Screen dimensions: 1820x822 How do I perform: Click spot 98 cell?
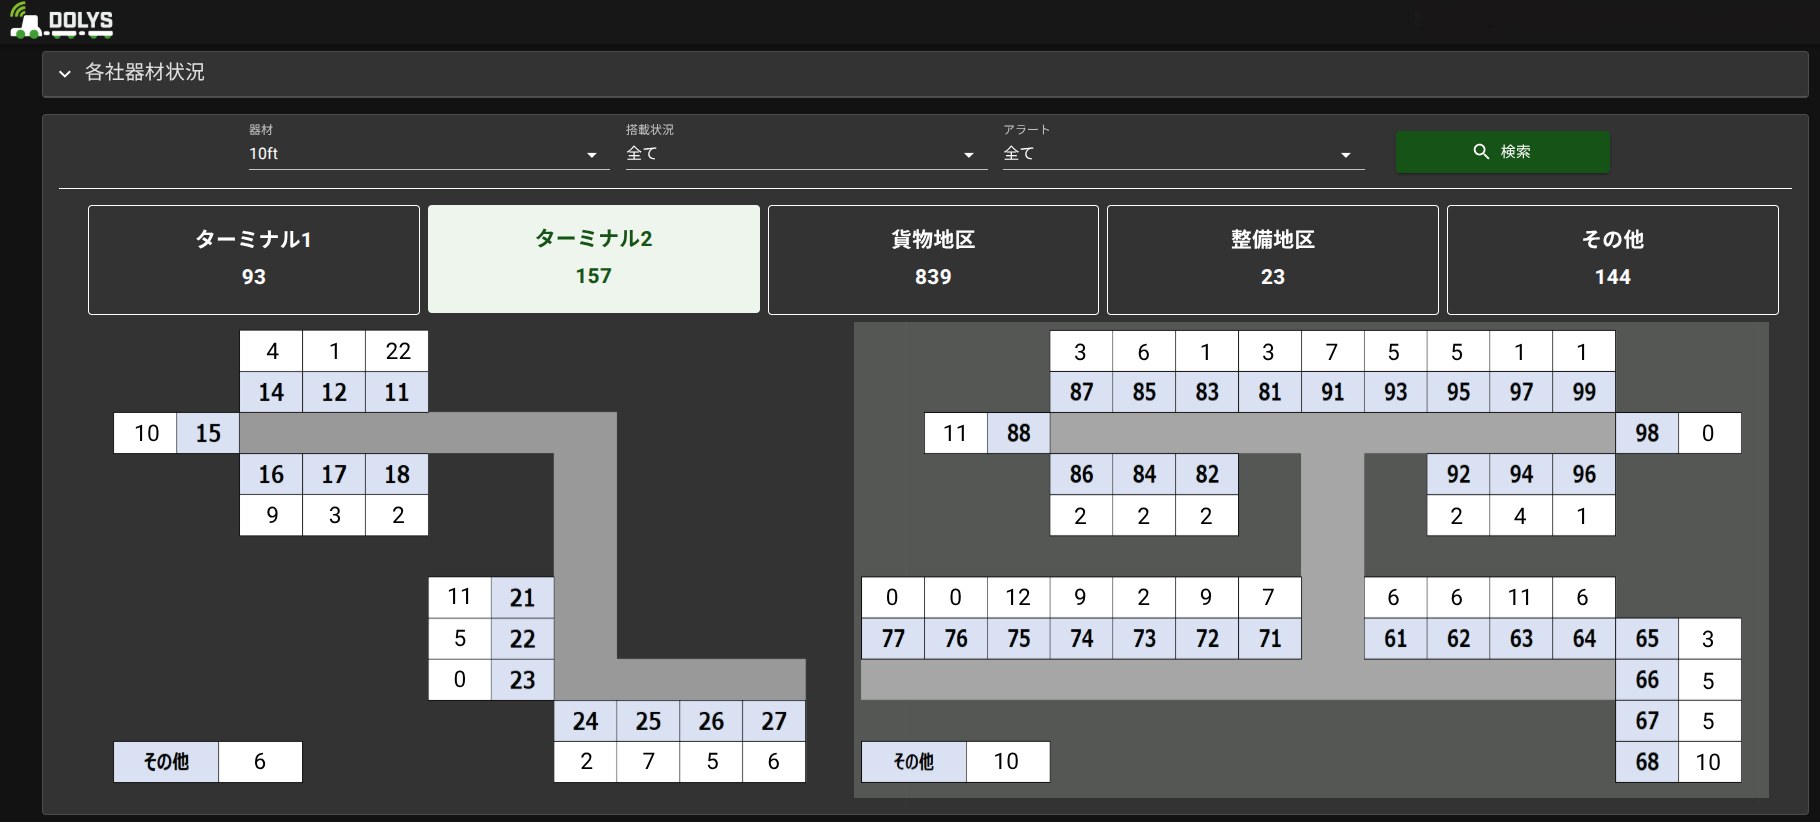point(1646,433)
